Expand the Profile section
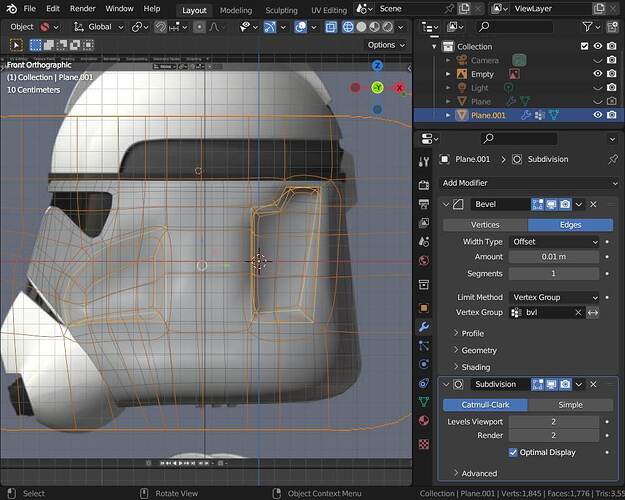The height and width of the screenshot is (500, 625). tap(468, 333)
